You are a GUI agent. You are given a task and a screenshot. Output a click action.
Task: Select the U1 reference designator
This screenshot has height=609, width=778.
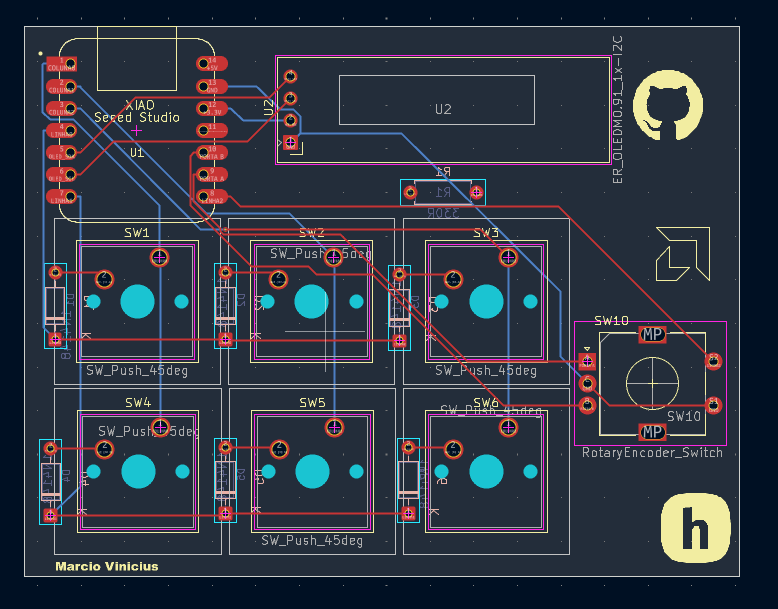(x=137, y=152)
